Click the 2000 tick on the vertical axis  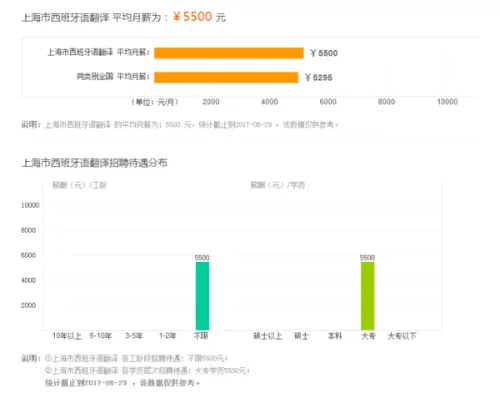tap(28, 305)
